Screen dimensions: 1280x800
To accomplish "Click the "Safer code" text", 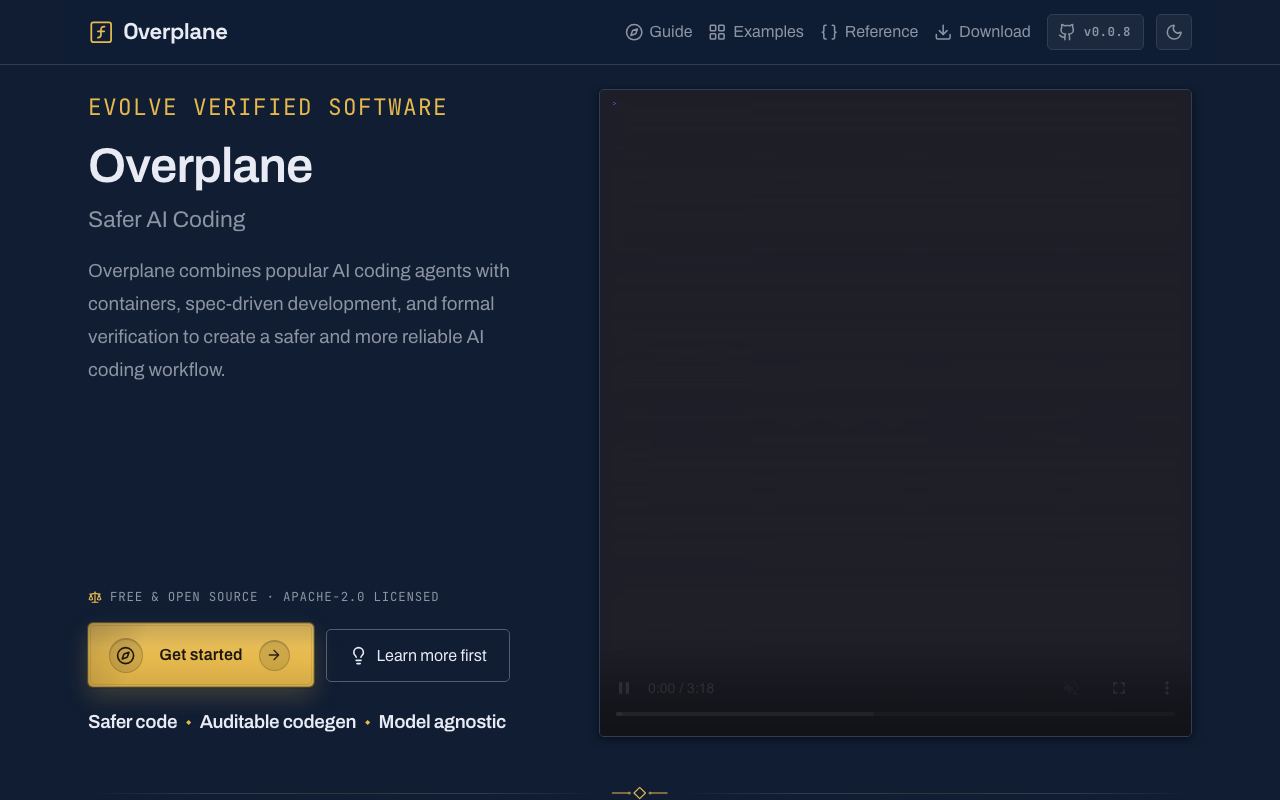I will pos(132,722).
